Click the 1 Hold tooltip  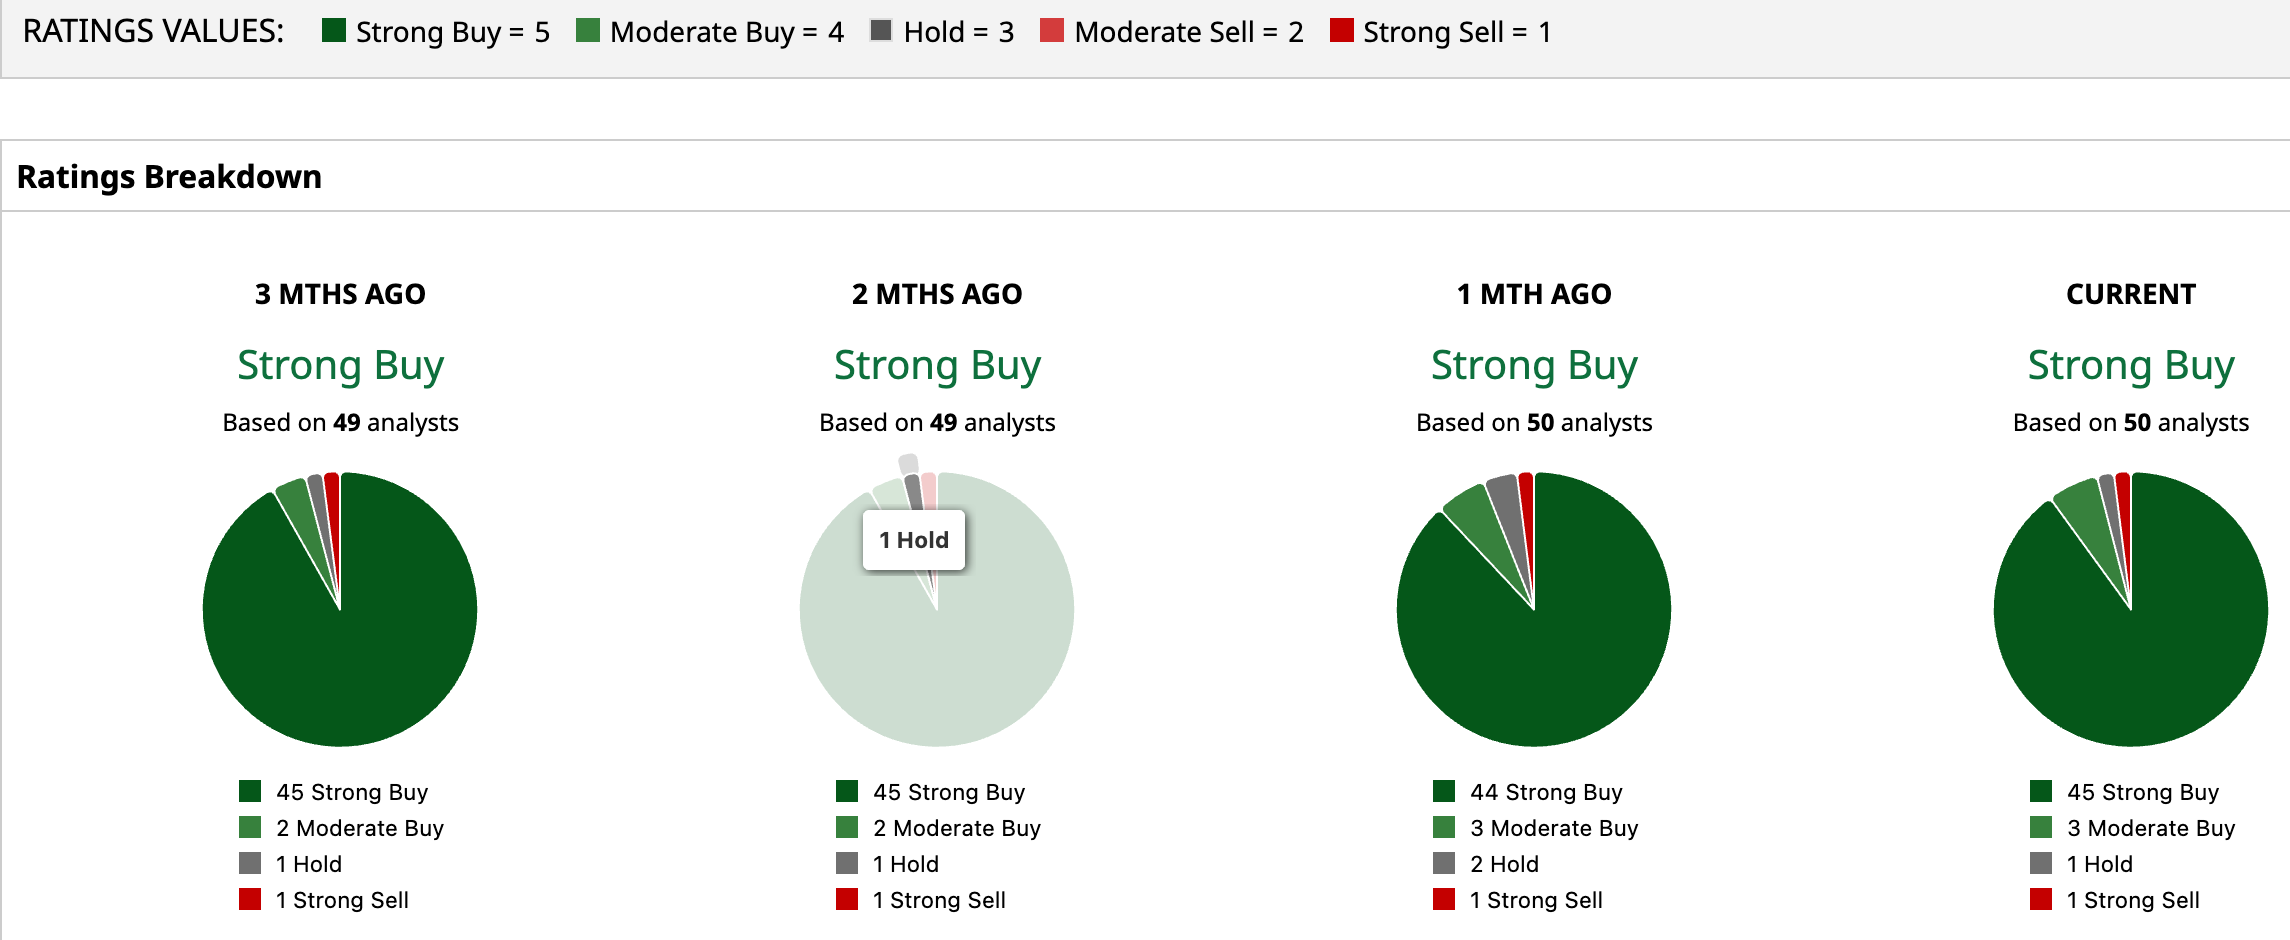click(914, 540)
